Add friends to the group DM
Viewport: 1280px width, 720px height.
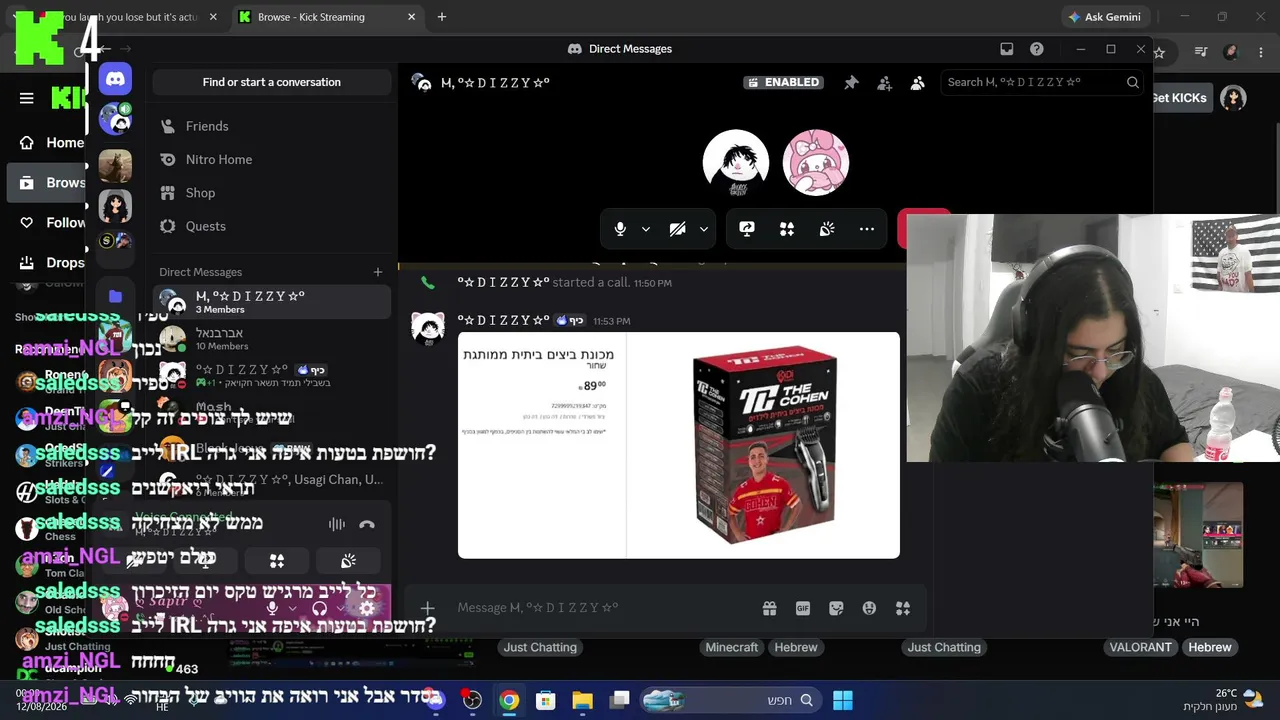point(884,83)
